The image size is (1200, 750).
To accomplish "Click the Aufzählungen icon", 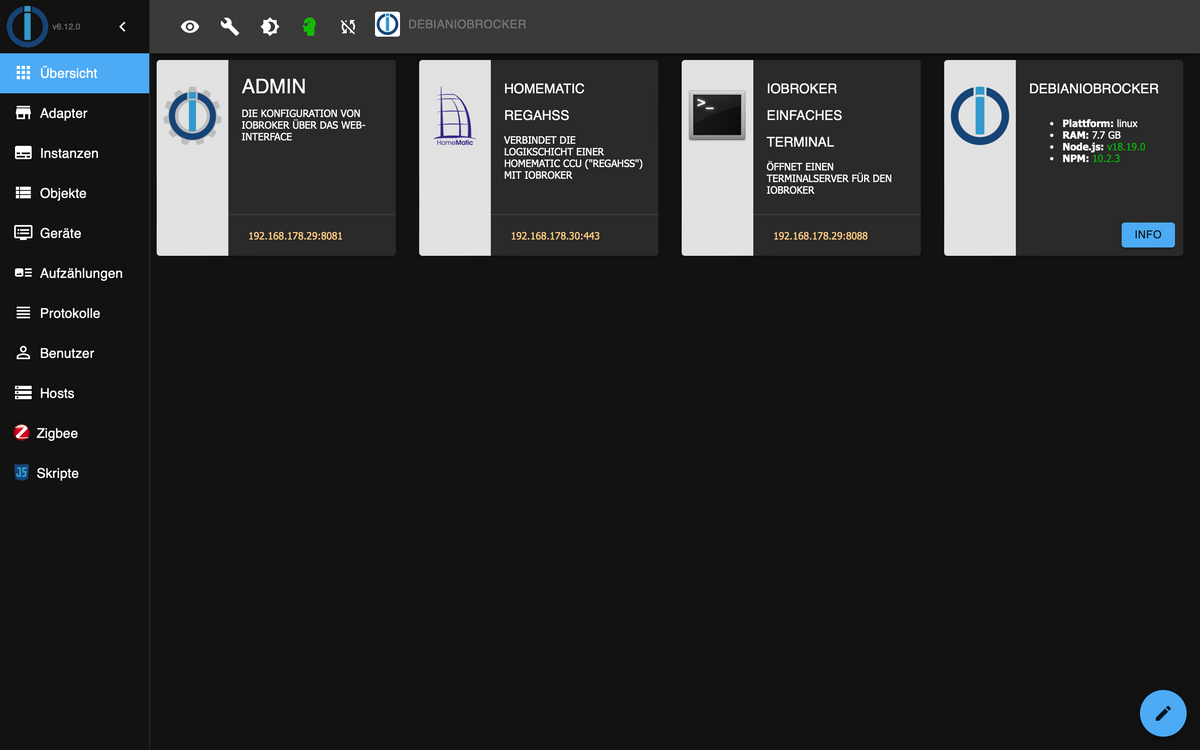I will [x=23, y=273].
